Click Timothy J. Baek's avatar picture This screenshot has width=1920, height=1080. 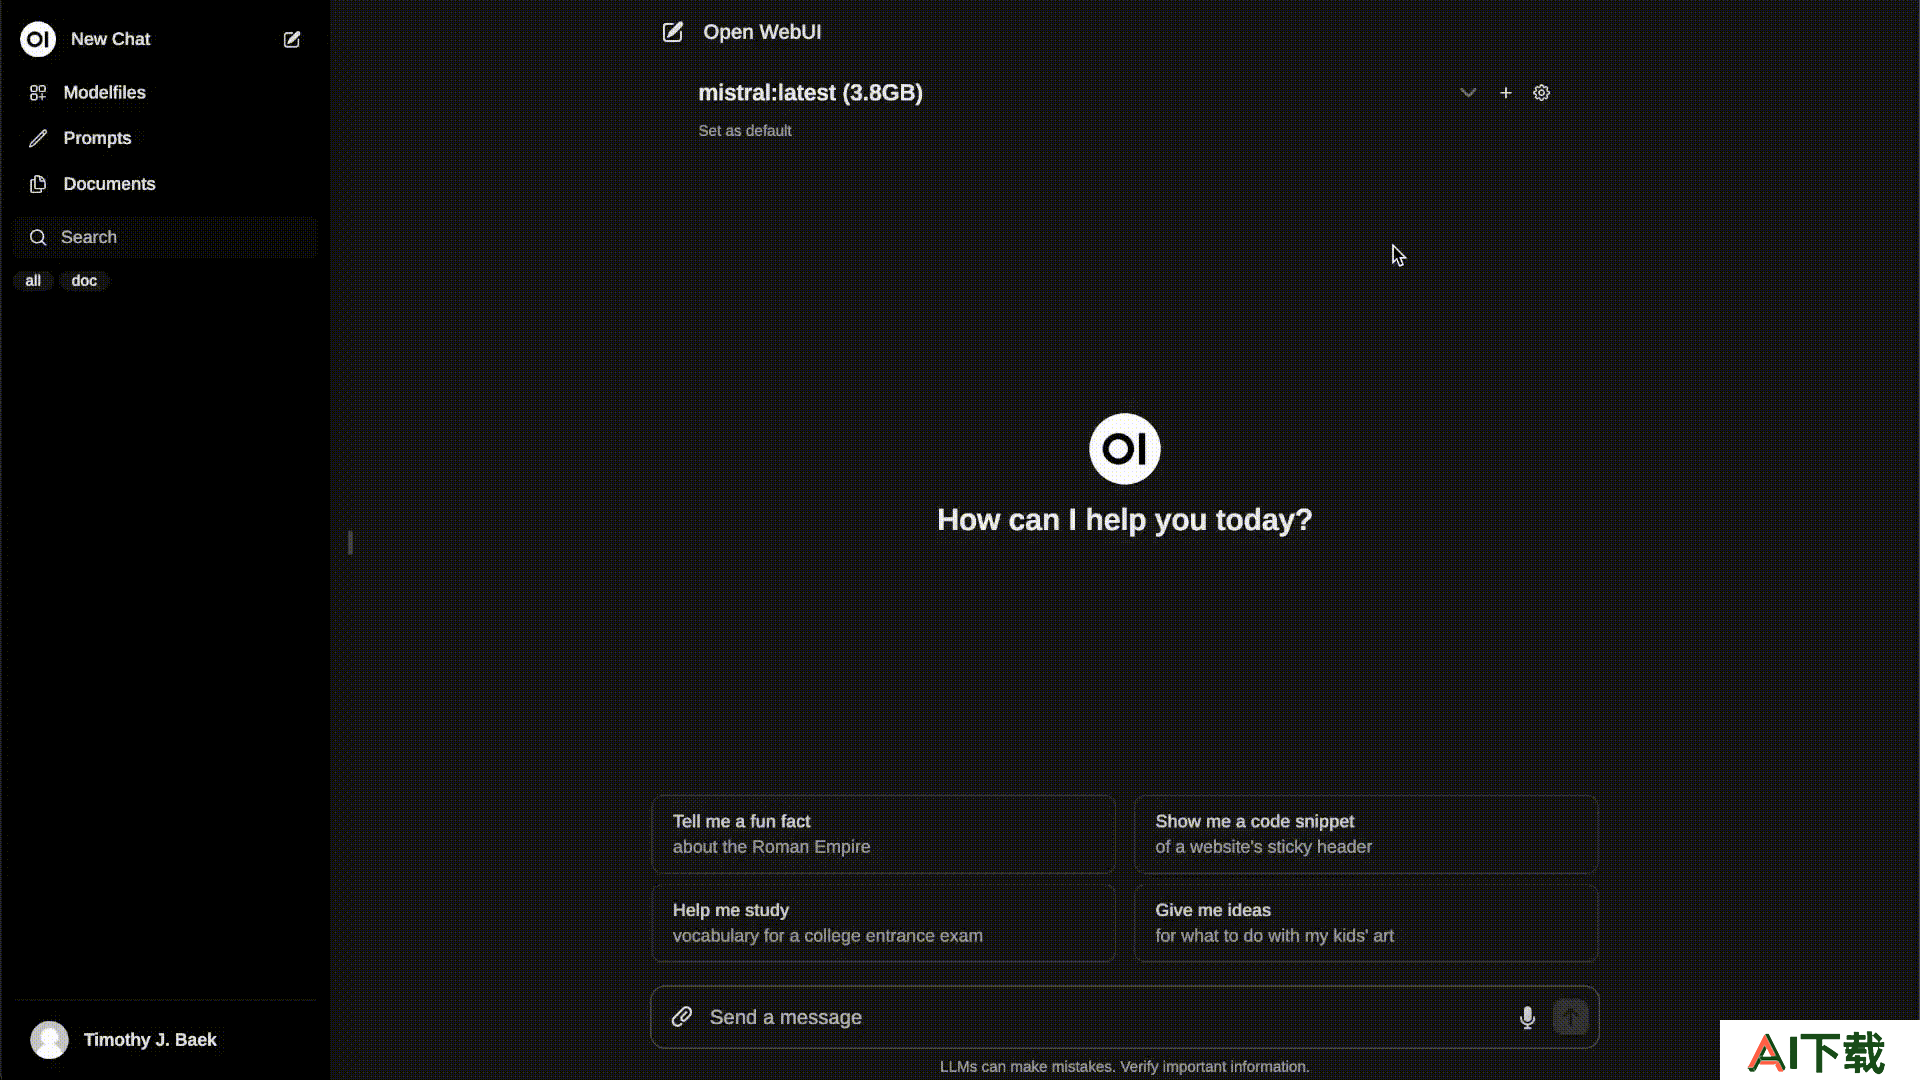point(50,1040)
